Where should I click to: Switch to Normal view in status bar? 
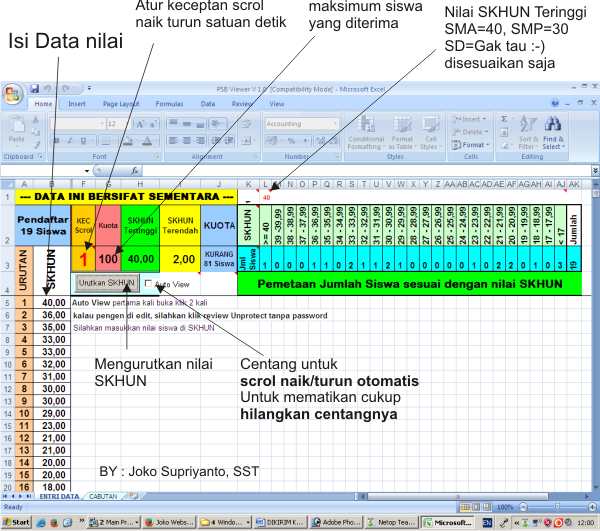(x=465, y=507)
